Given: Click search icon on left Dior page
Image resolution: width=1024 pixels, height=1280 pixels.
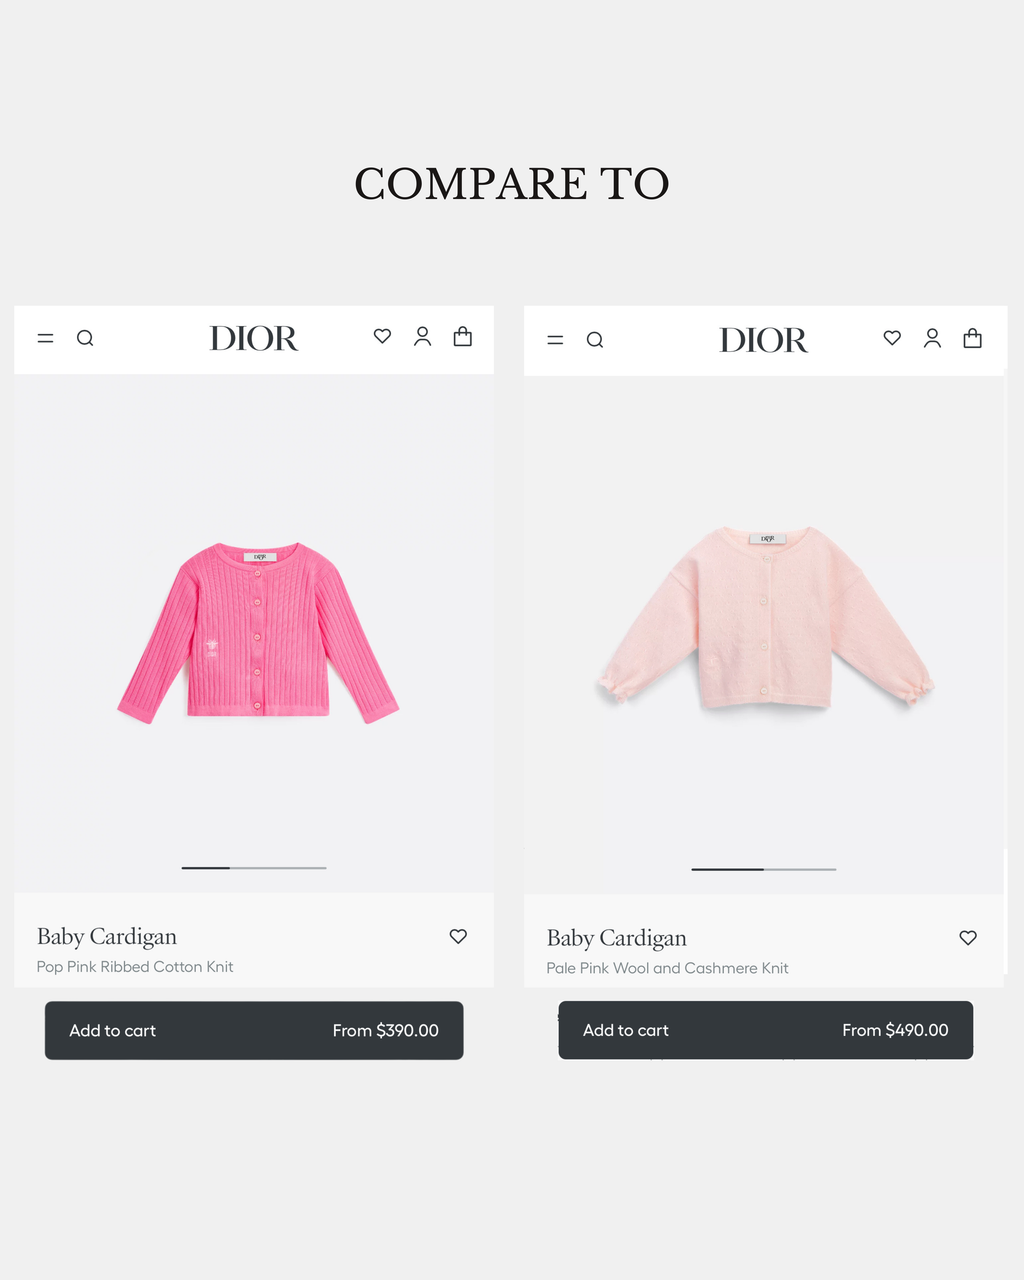Looking at the screenshot, I should pos(85,338).
